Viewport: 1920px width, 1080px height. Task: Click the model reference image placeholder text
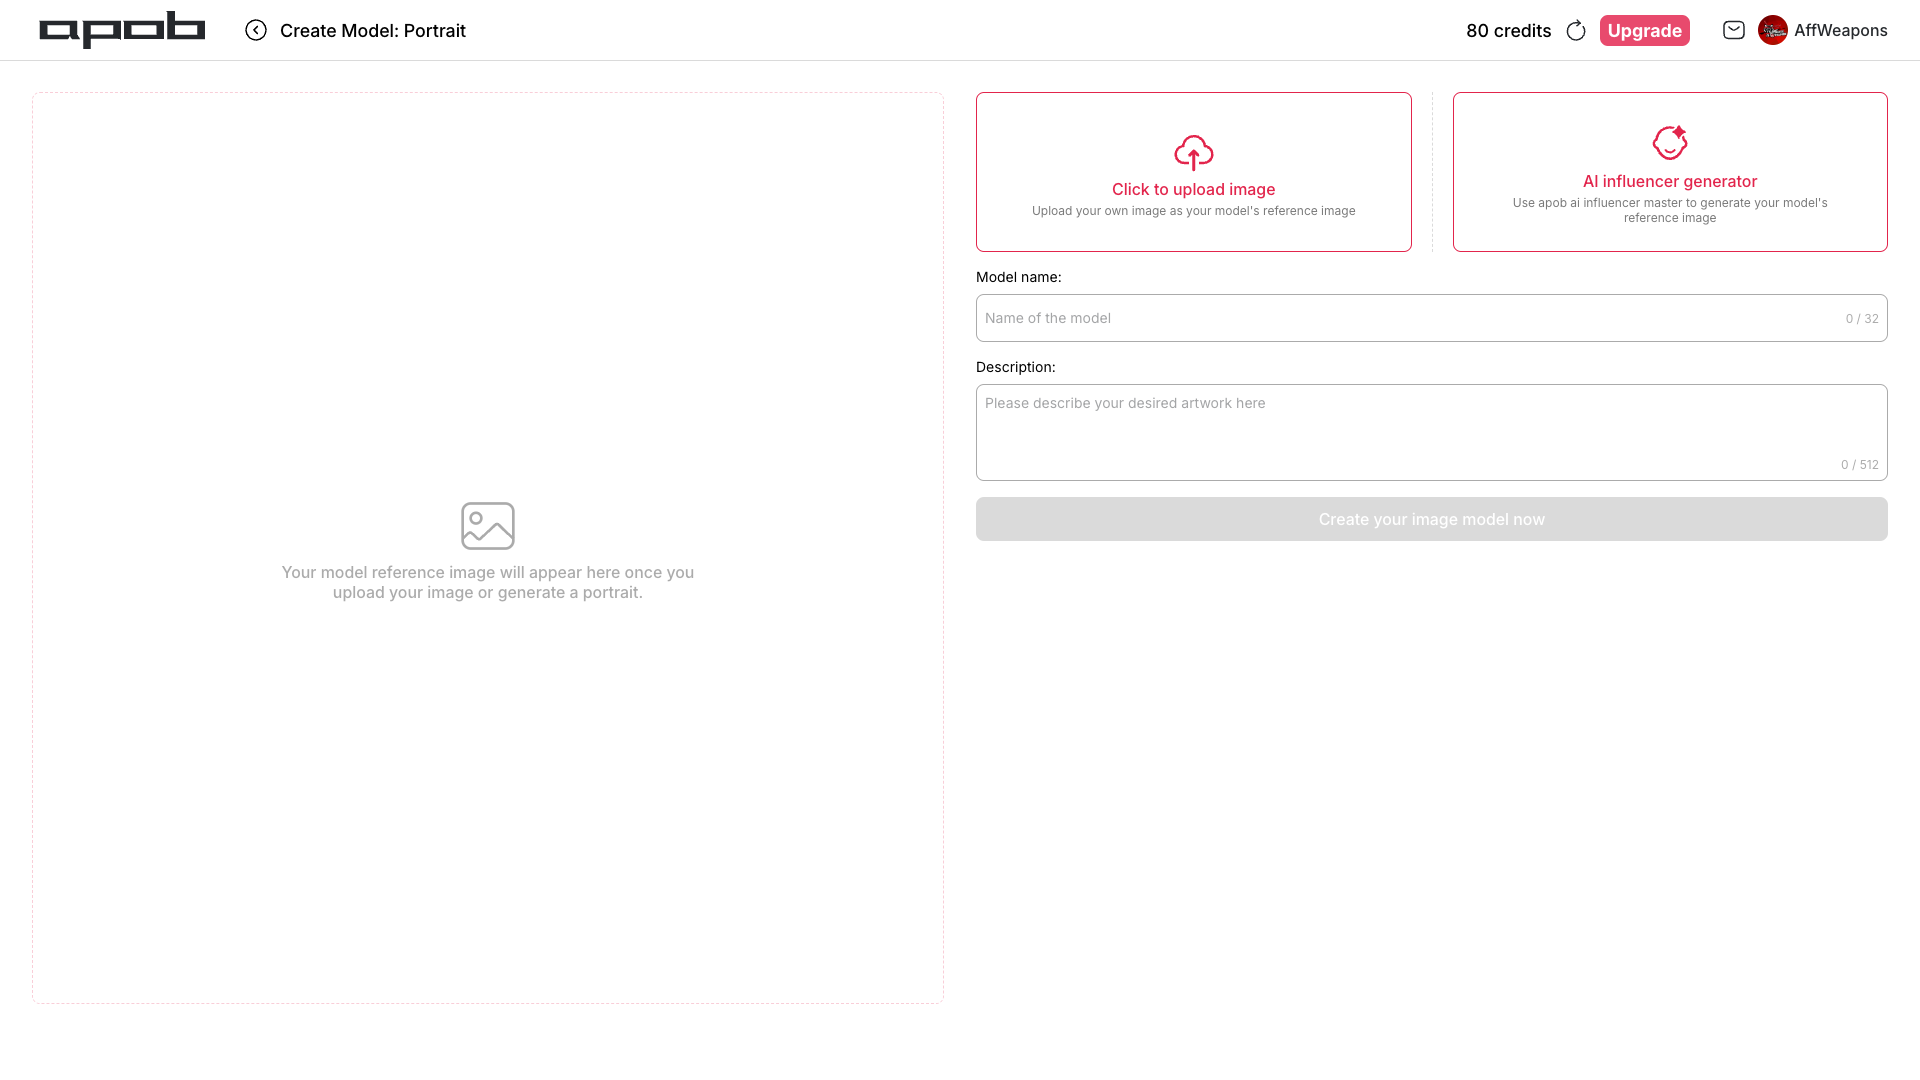(488, 582)
